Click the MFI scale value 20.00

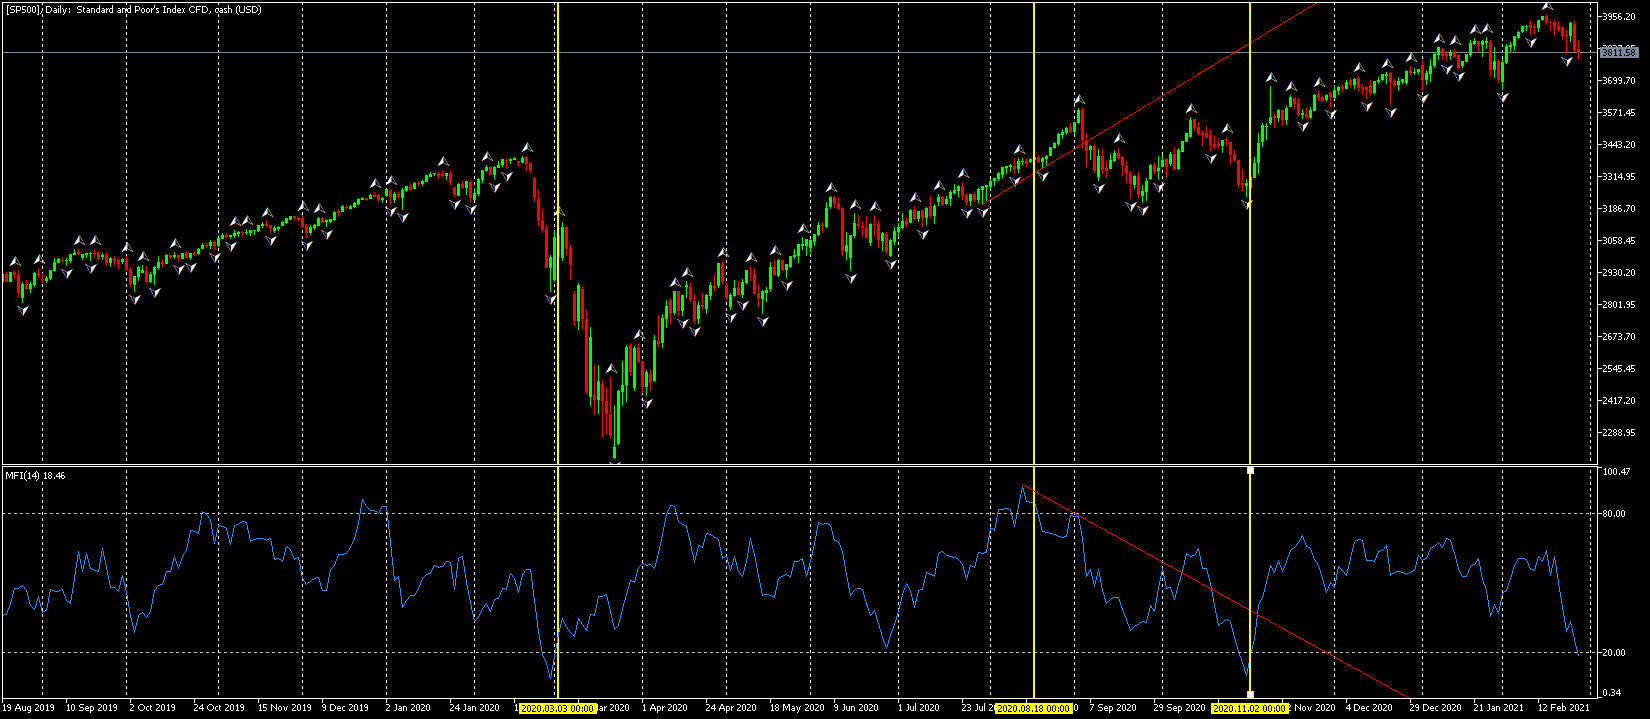coord(1613,653)
